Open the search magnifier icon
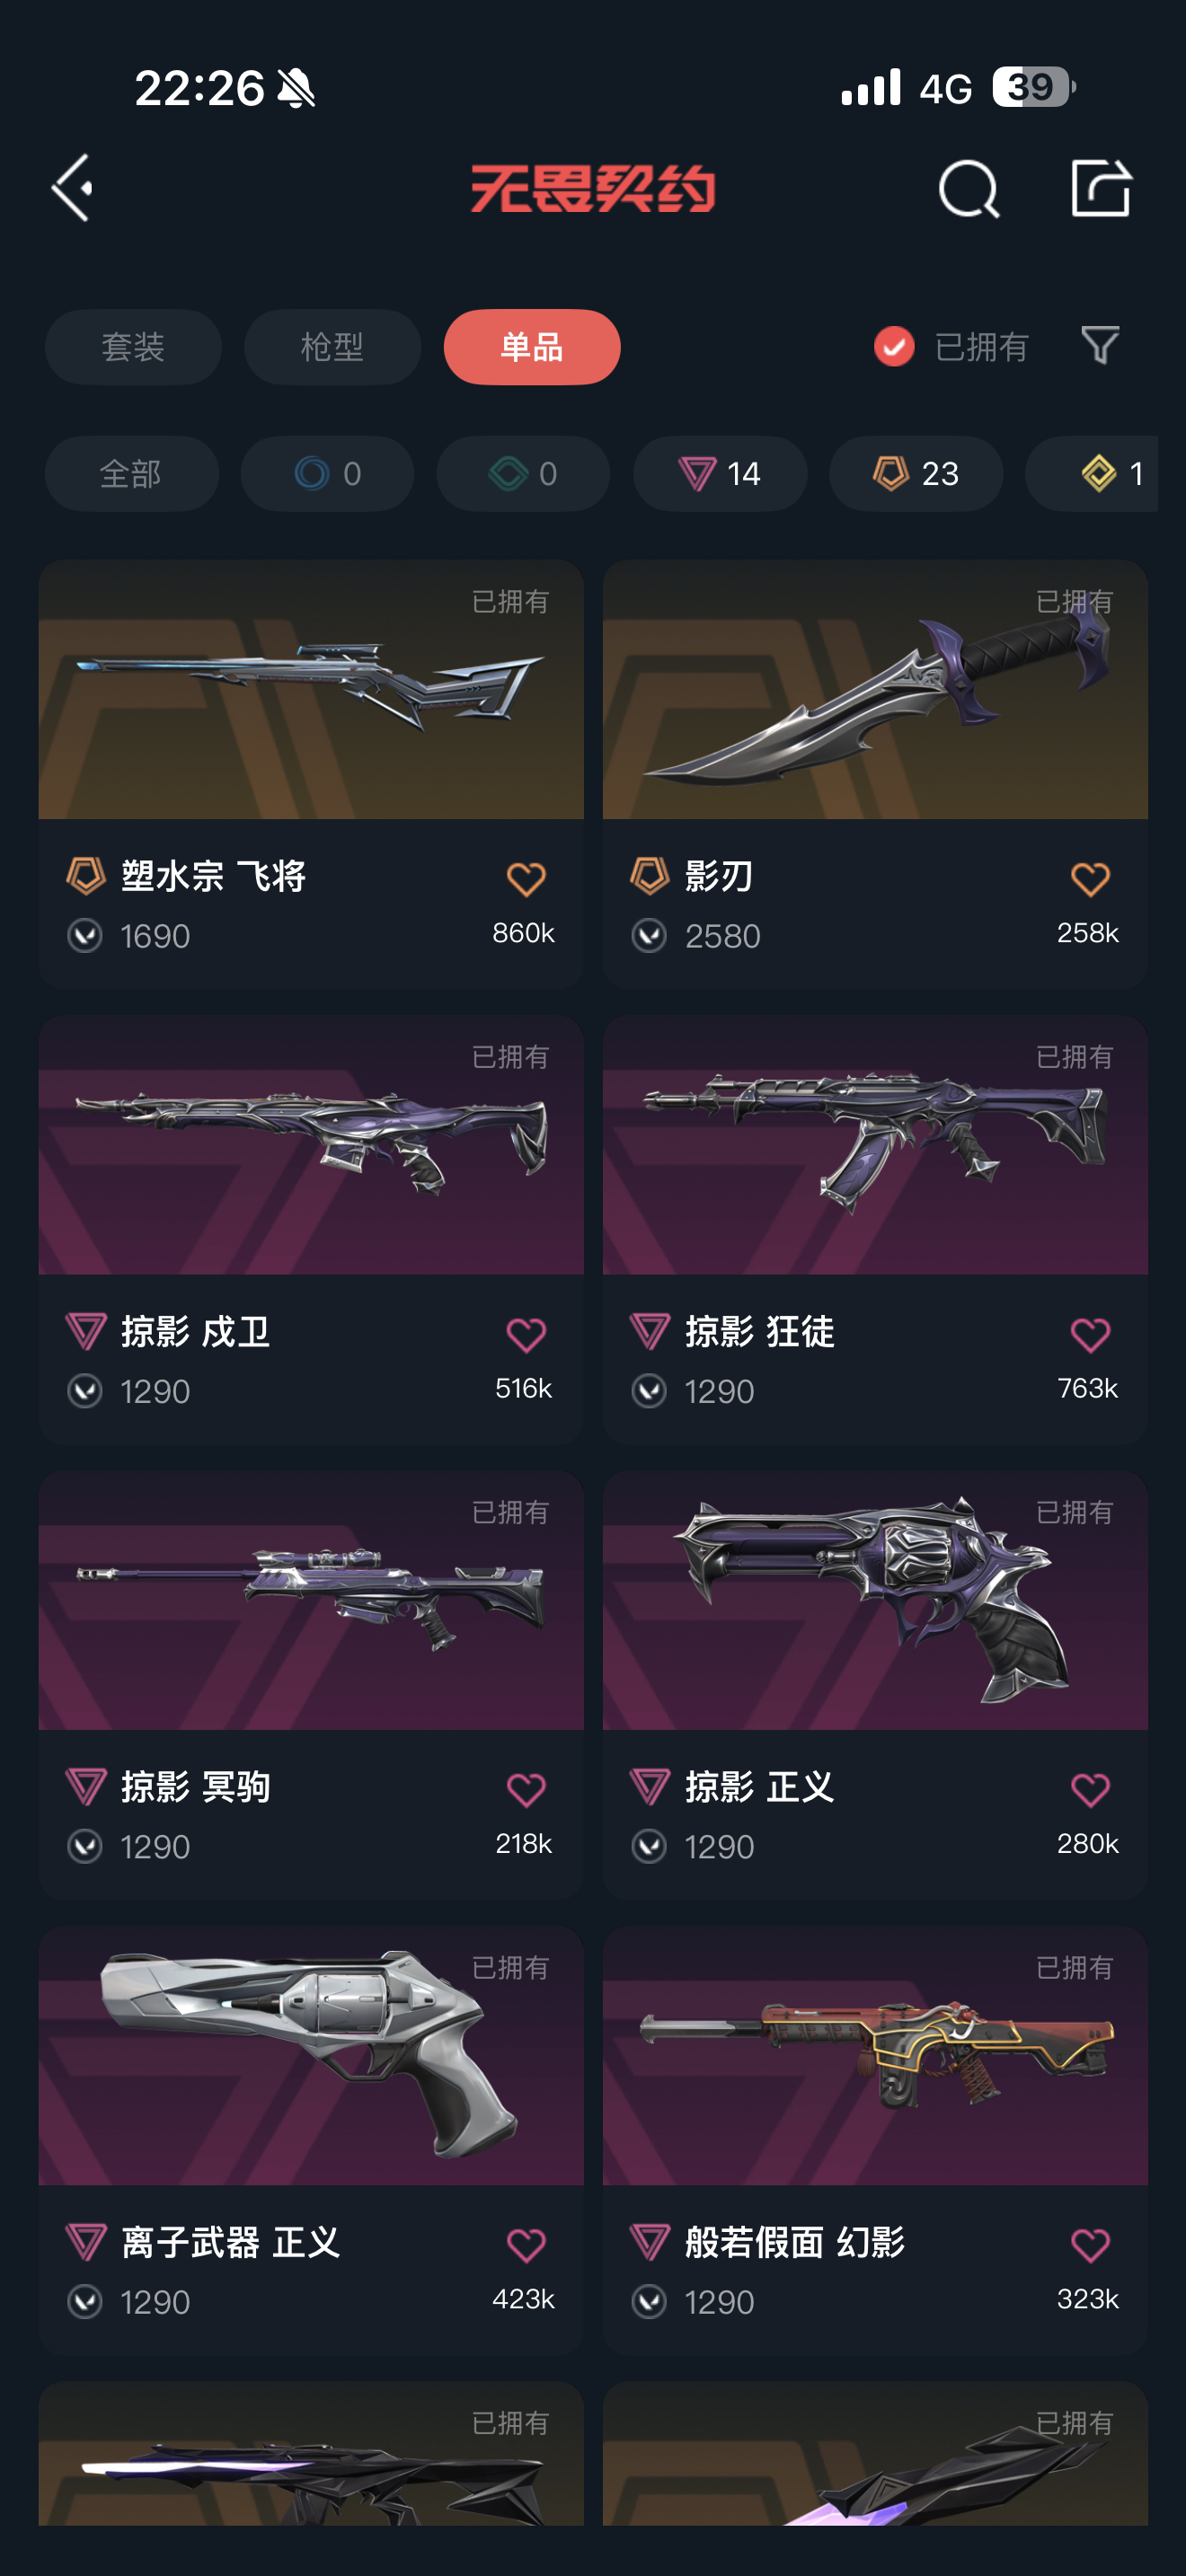Viewport: 1186px width, 2576px height. pyautogui.click(x=968, y=188)
